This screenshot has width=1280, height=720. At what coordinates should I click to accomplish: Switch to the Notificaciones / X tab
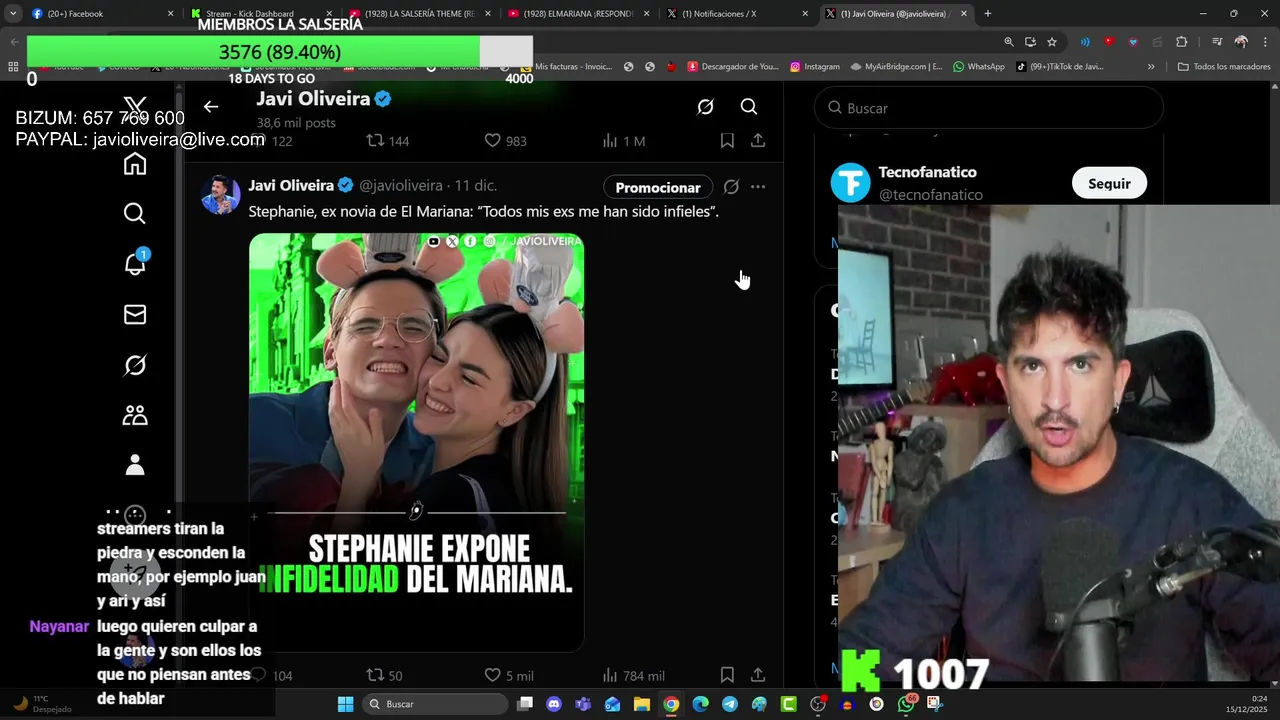tap(738, 14)
